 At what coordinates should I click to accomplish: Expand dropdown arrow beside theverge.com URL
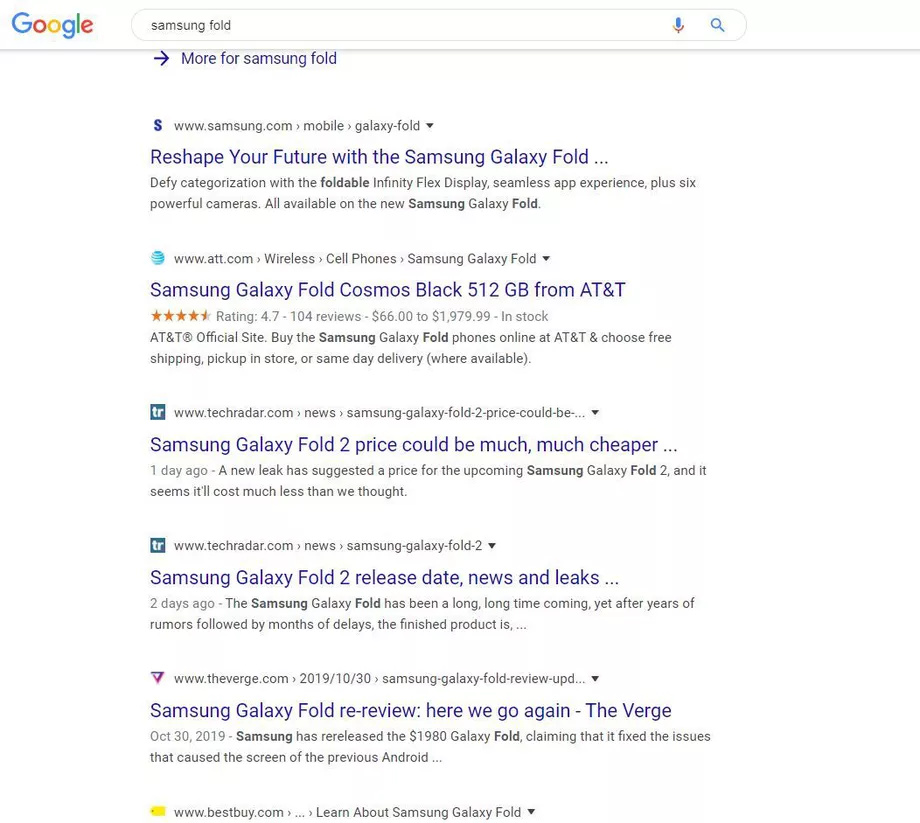coord(596,678)
